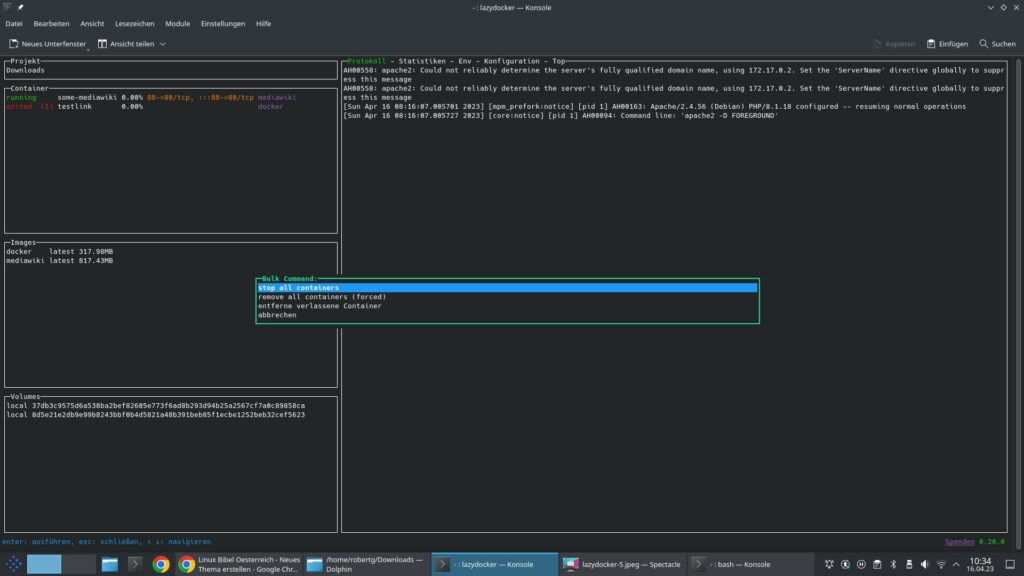The height and width of the screenshot is (576, 1024).
Task: Open the pinned Google Chrome launcher
Action: pos(161,564)
